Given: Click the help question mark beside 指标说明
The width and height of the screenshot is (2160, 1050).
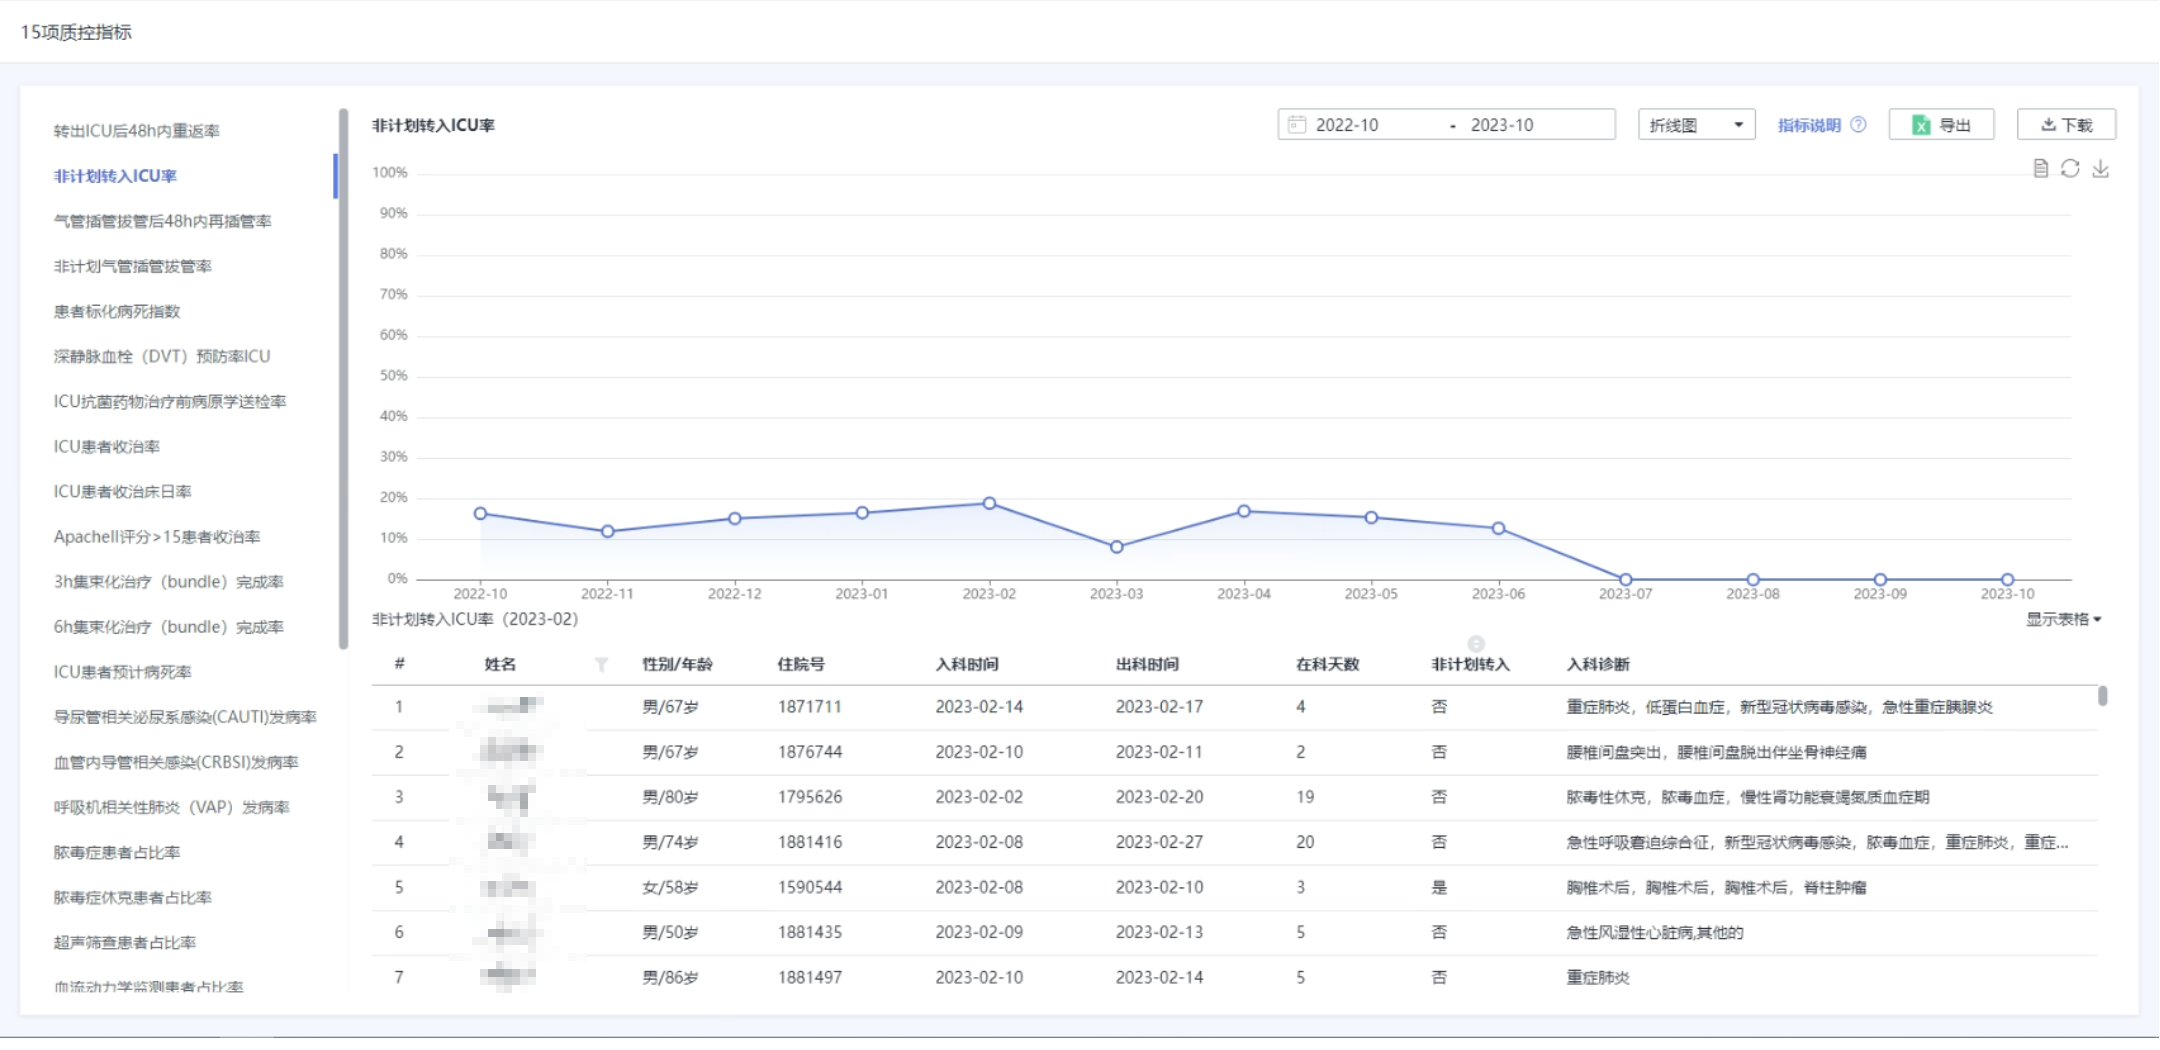Looking at the screenshot, I should point(1858,125).
